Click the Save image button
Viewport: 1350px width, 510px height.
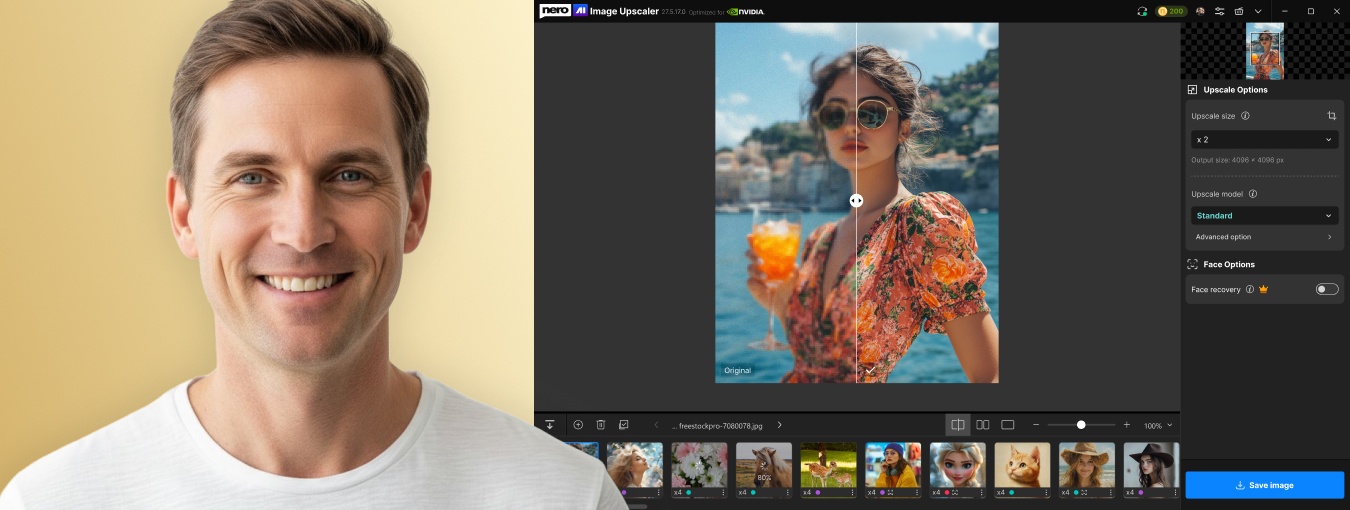coord(1264,485)
